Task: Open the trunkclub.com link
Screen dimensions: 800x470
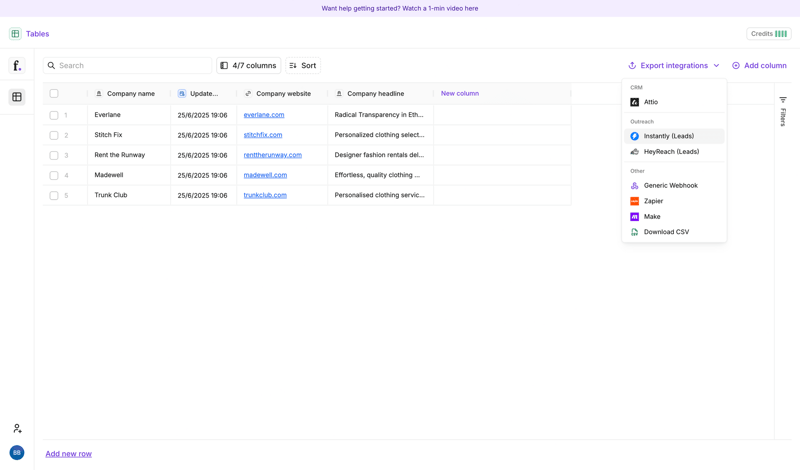Action: tap(265, 195)
